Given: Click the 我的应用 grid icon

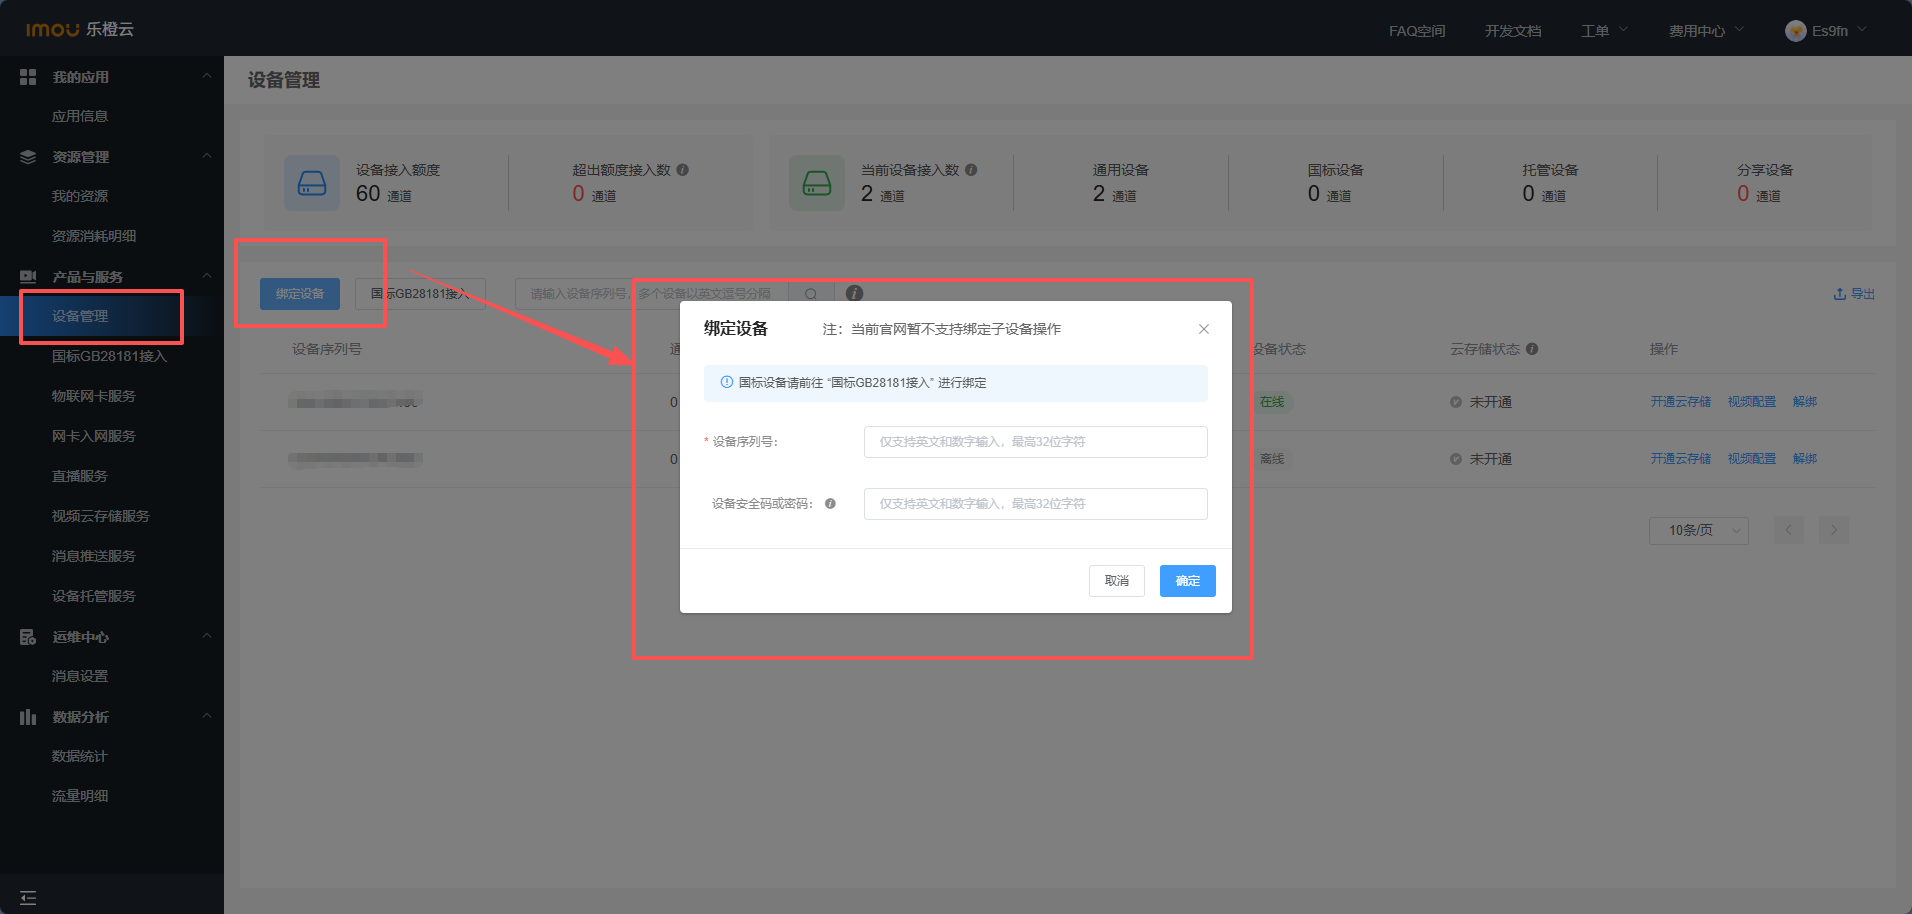Looking at the screenshot, I should pos(28,77).
